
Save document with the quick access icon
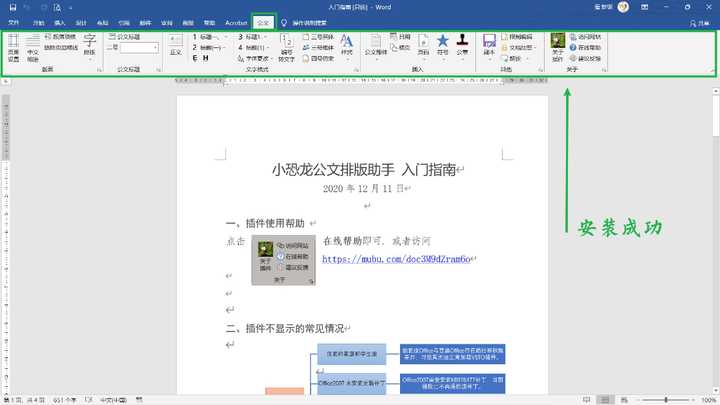pos(13,7)
